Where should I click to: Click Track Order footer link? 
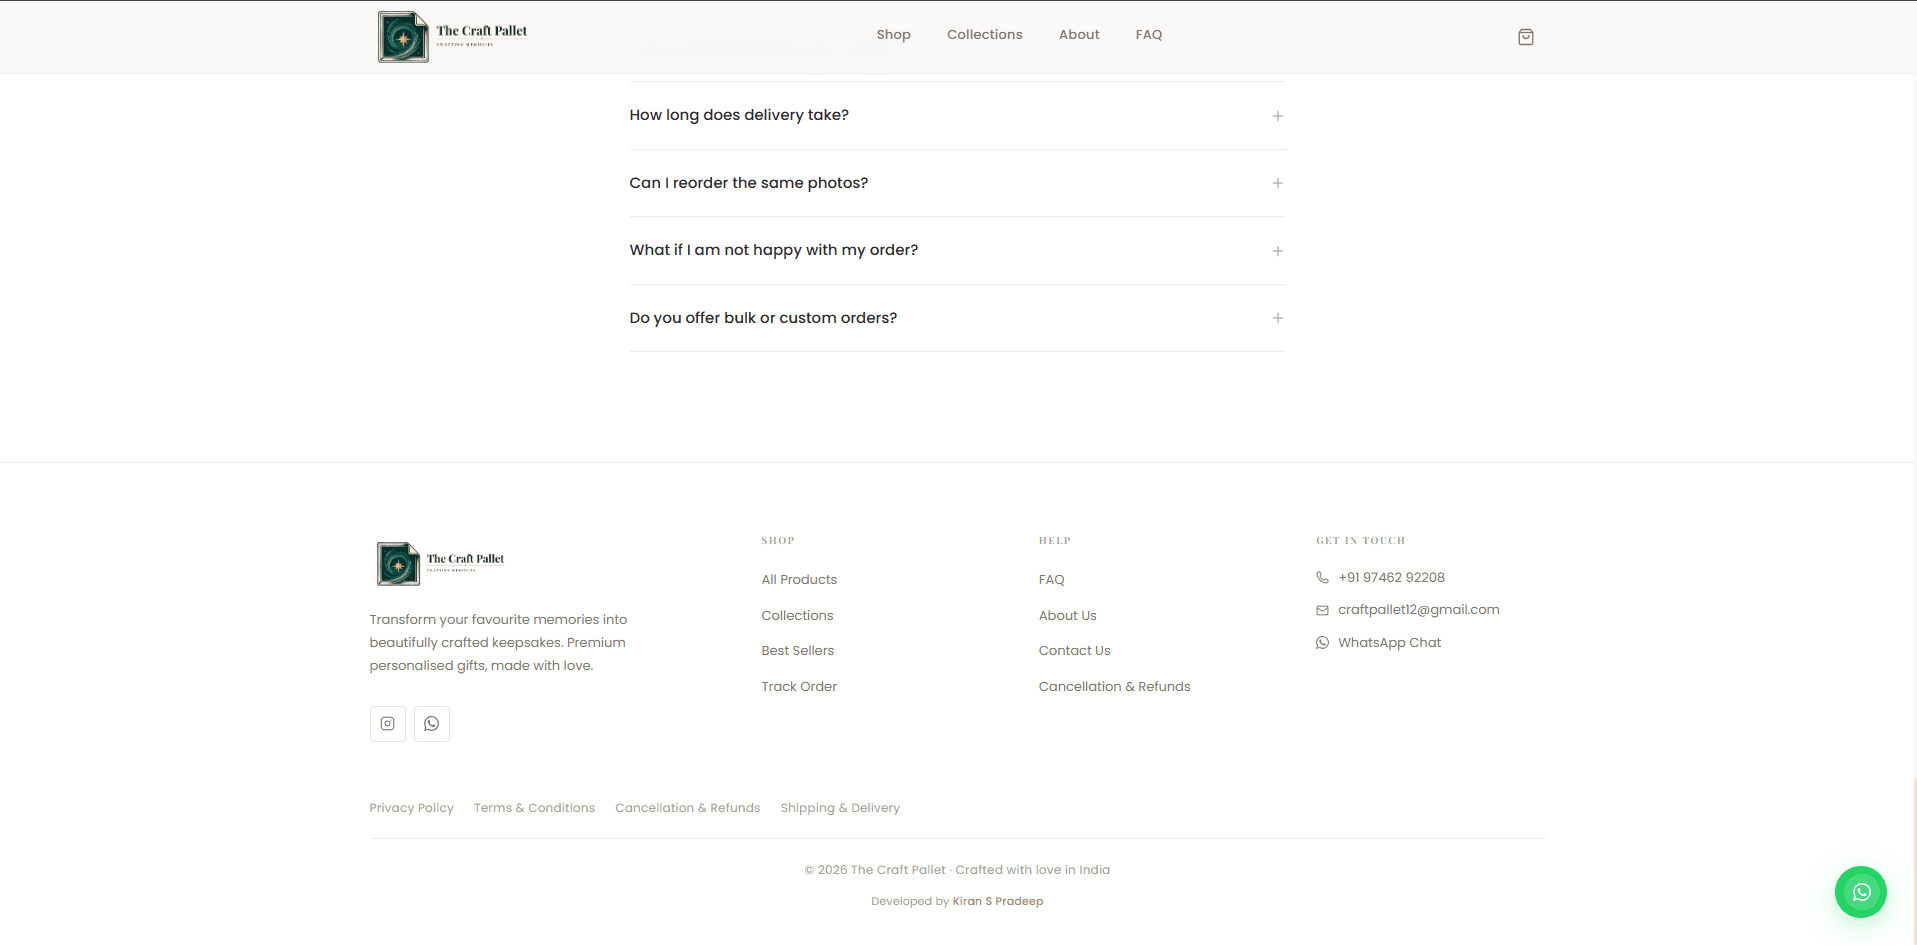pyautogui.click(x=799, y=687)
